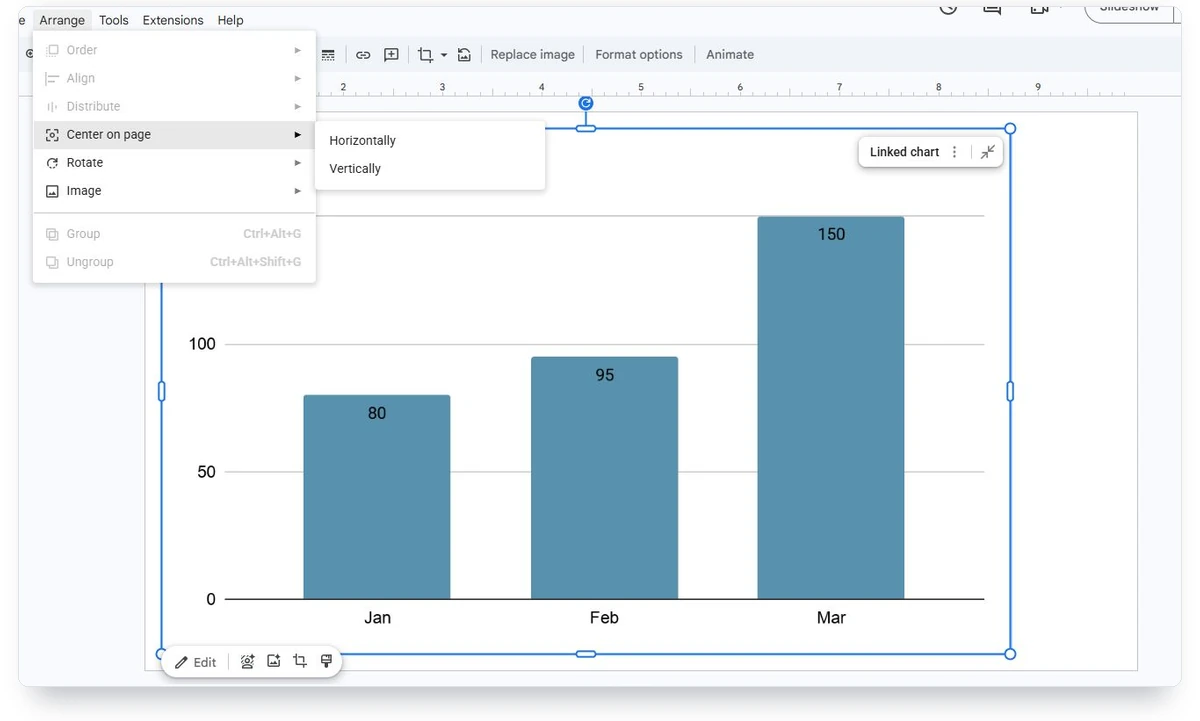Click the Jan bar labeled 80
The width and height of the screenshot is (1200, 721).
pyautogui.click(x=377, y=497)
